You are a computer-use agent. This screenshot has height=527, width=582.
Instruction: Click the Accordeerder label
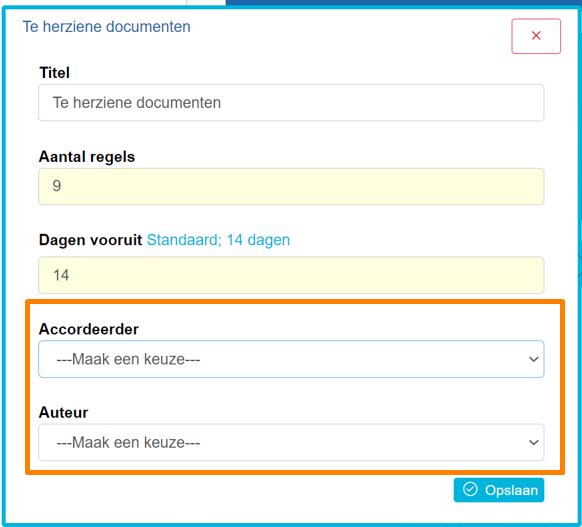coord(89,329)
